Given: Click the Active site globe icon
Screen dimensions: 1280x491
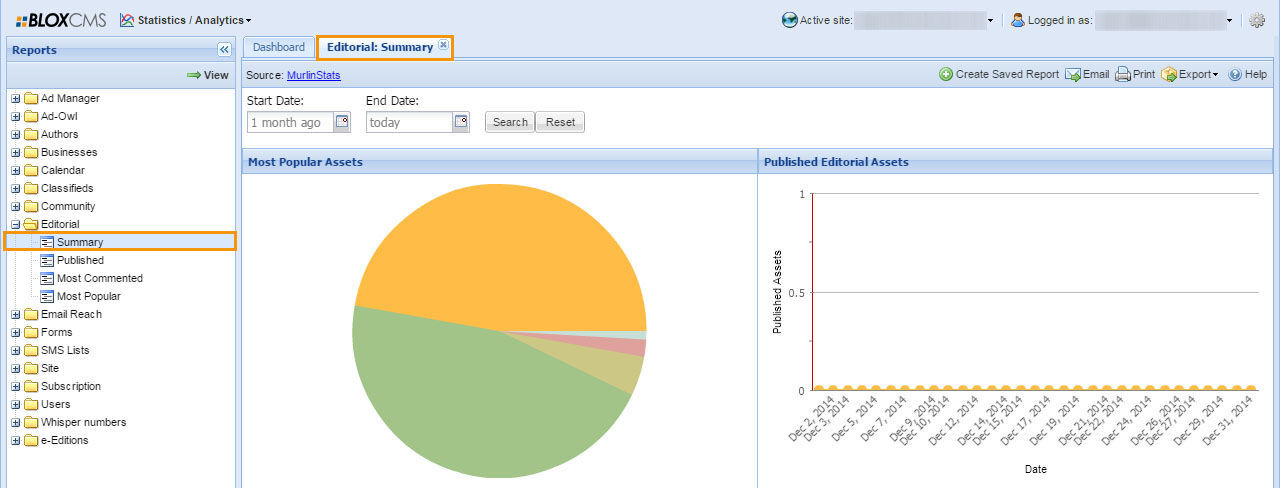Looking at the screenshot, I should click(x=789, y=20).
